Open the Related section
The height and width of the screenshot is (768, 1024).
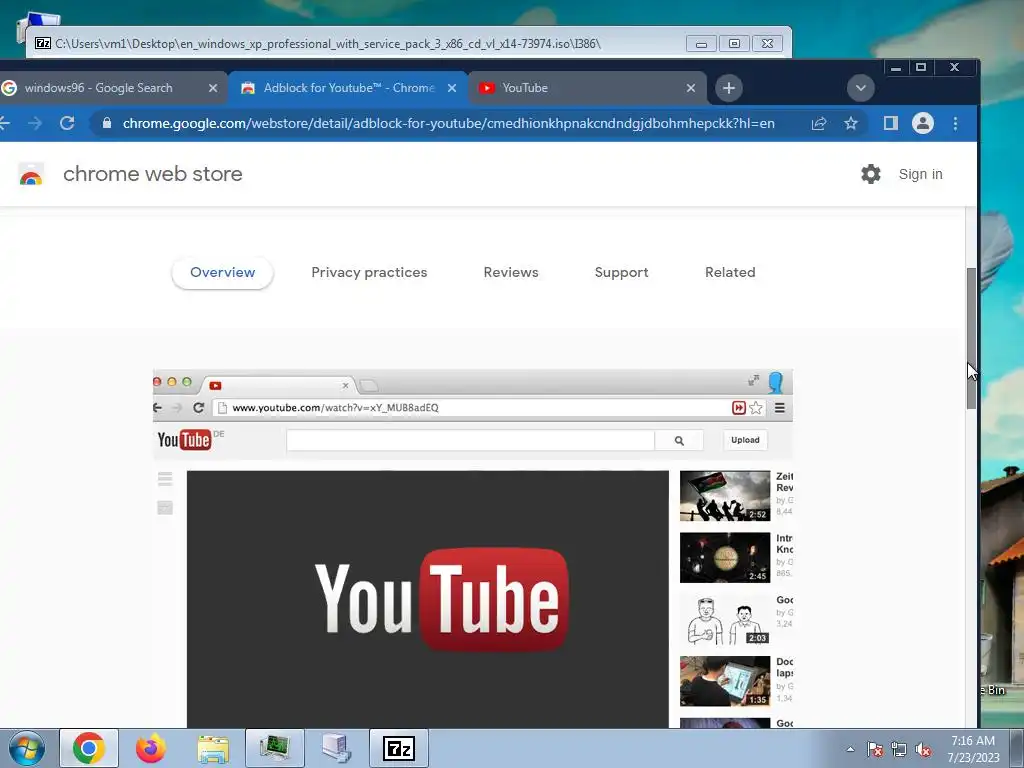[x=730, y=272]
